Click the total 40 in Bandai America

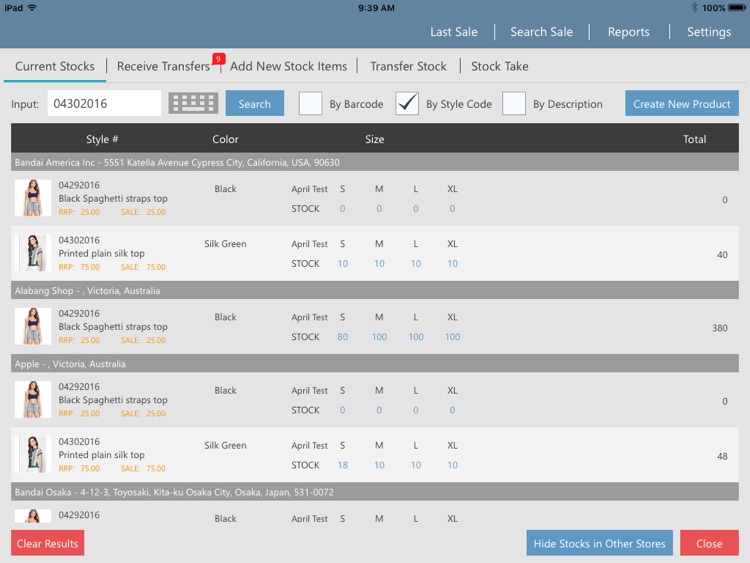(722, 255)
